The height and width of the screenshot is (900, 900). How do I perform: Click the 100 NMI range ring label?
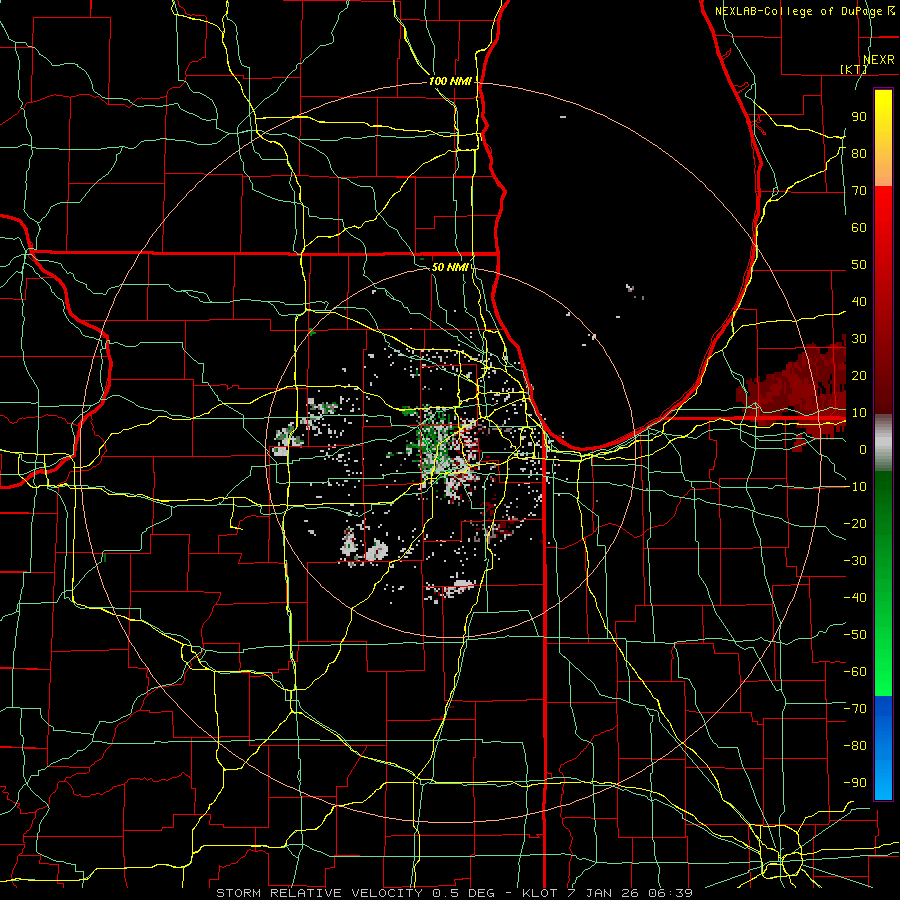[451, 82]
